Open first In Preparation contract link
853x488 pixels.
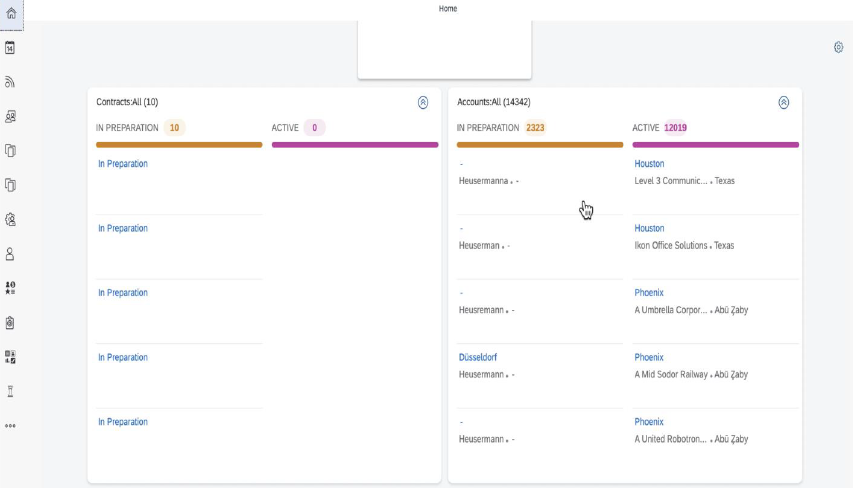[123, 164]
